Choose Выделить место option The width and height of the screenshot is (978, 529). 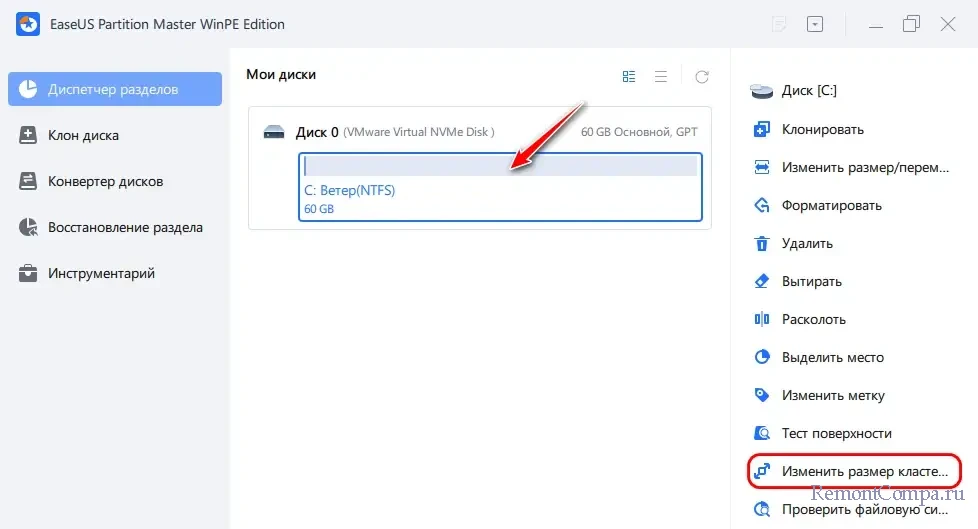pos(833,357)
